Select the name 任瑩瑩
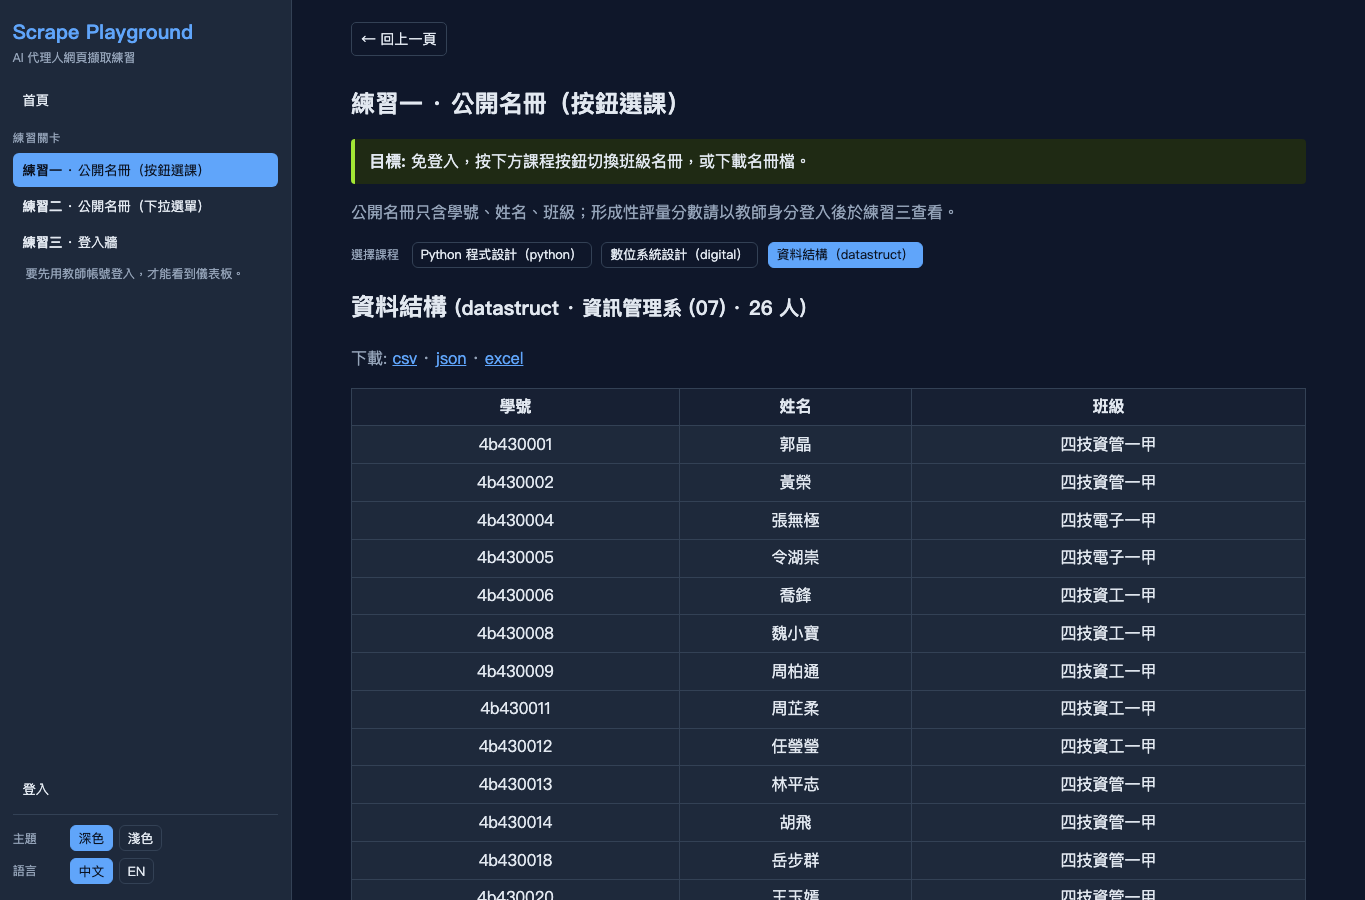Viewport: 1365px width, 900px height. coord(795,746)
